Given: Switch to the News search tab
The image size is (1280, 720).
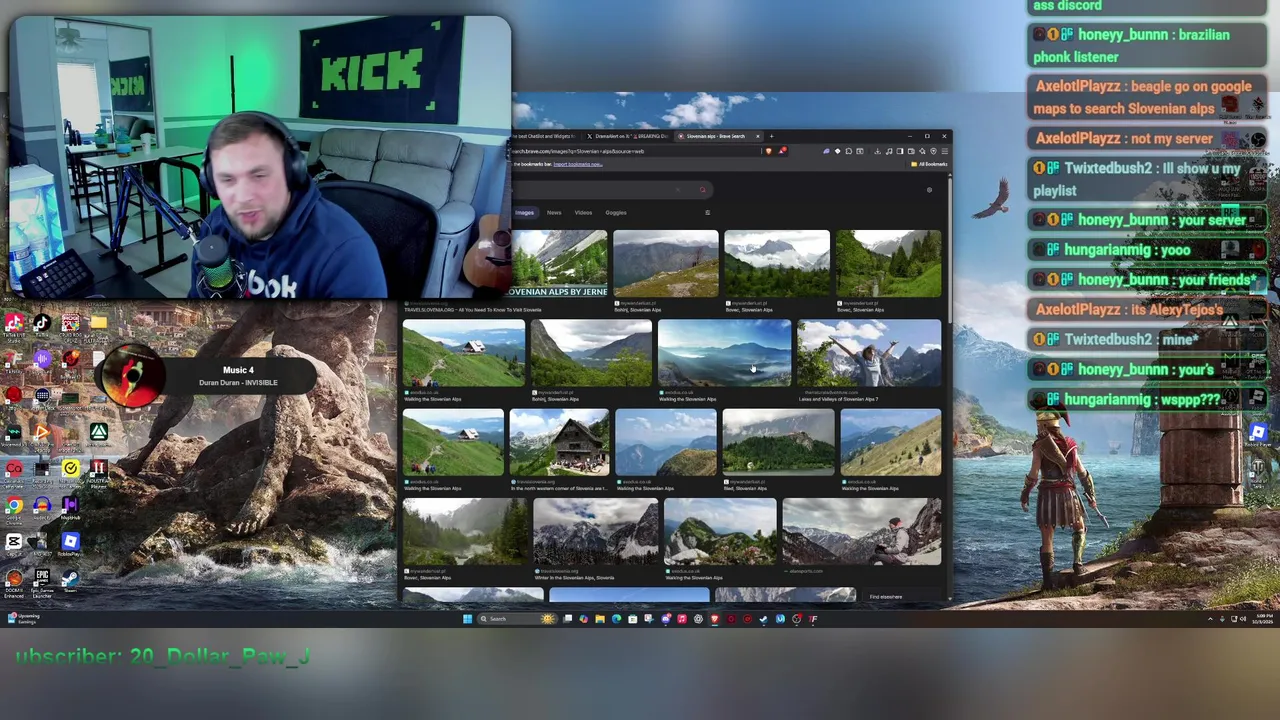Looking at the screenshot, I should [554, 213].
